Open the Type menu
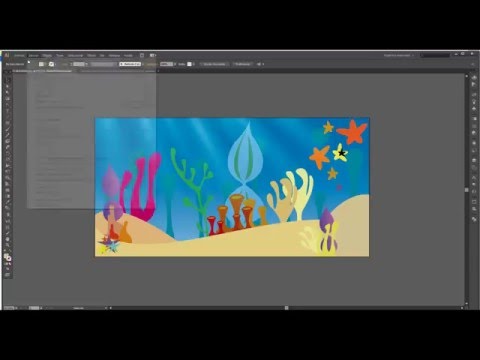Image resolution: width=480 pixels, height=360 pixels. (x=60, y=55)
